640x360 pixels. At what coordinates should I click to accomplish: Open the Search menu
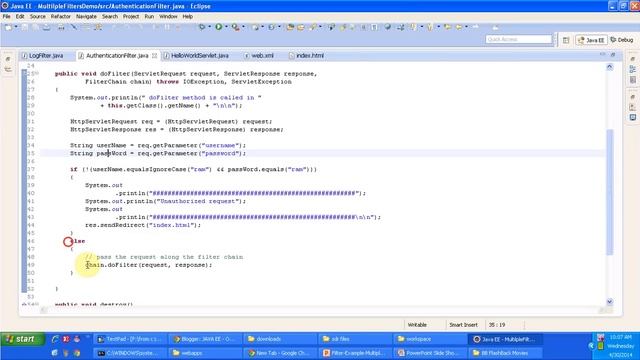tap(110, 17)
